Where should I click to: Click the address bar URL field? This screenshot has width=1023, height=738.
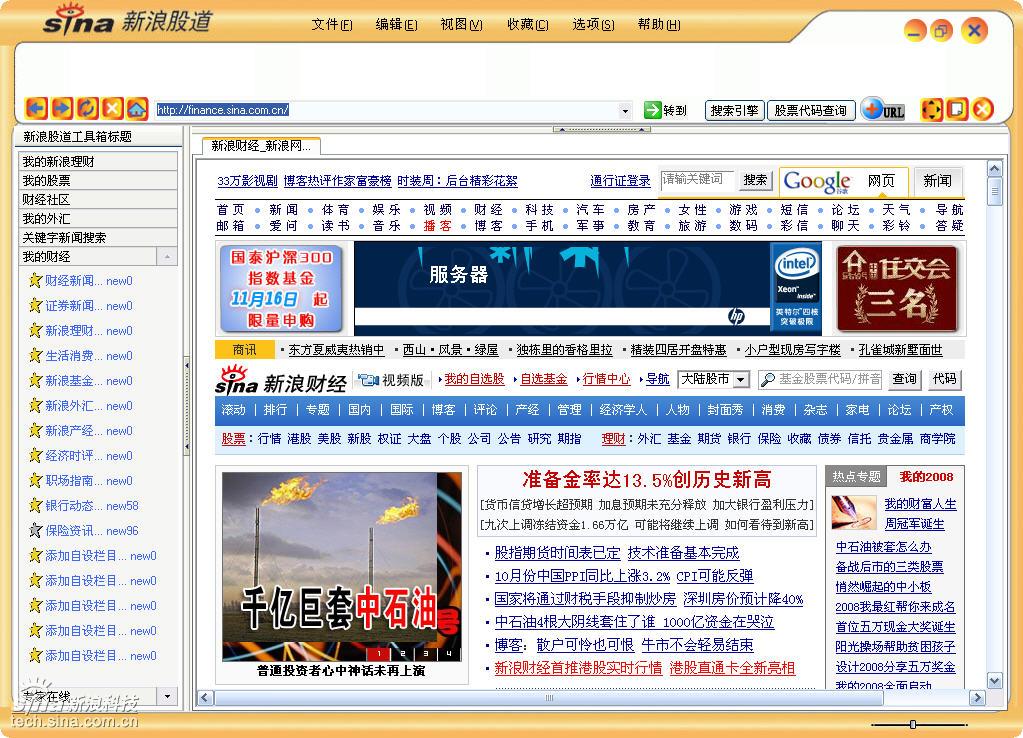[387, 110]
